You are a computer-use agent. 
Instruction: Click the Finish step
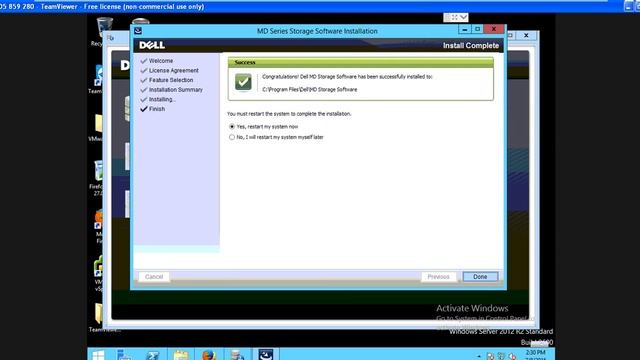(157, 109)
